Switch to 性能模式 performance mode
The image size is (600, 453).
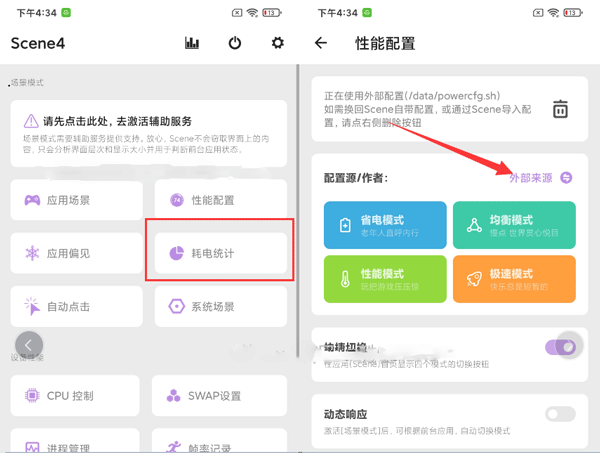[x=385, y=278]
